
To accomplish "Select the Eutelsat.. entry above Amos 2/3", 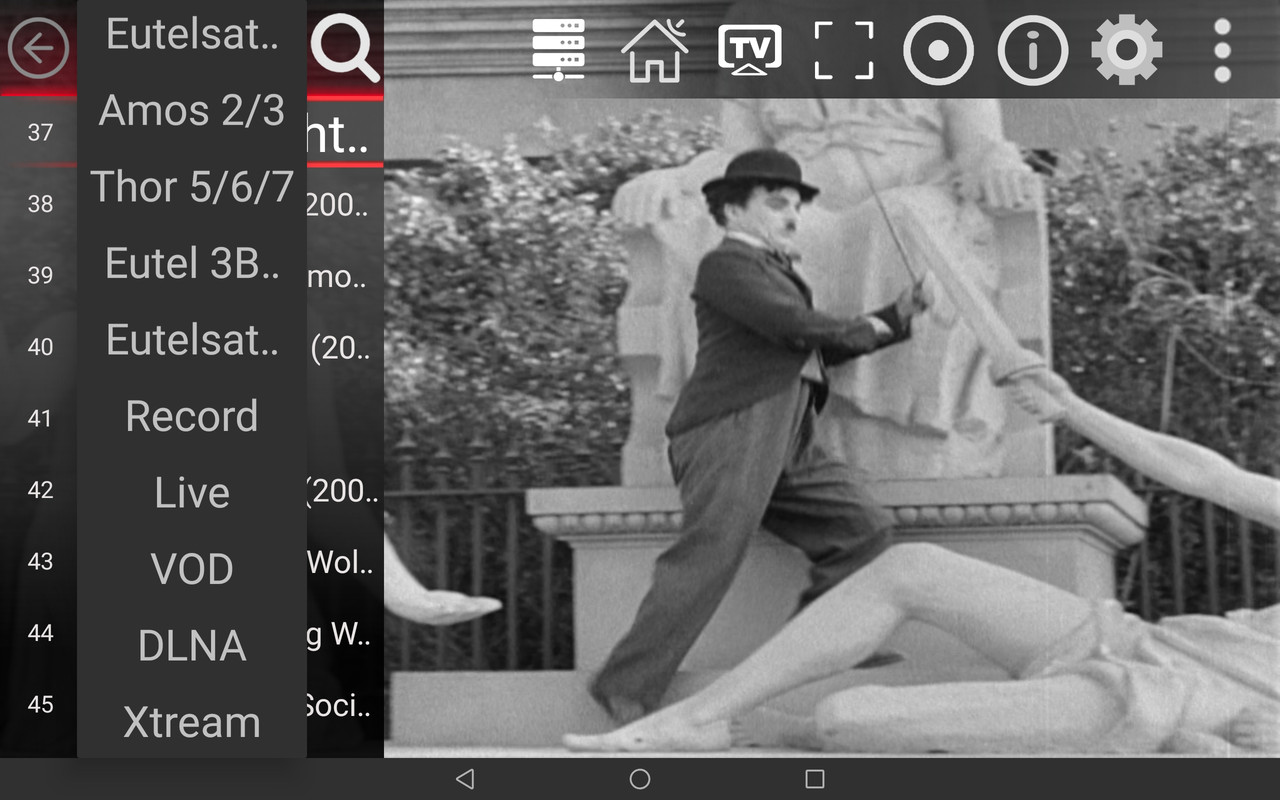I will pos(192,34).
